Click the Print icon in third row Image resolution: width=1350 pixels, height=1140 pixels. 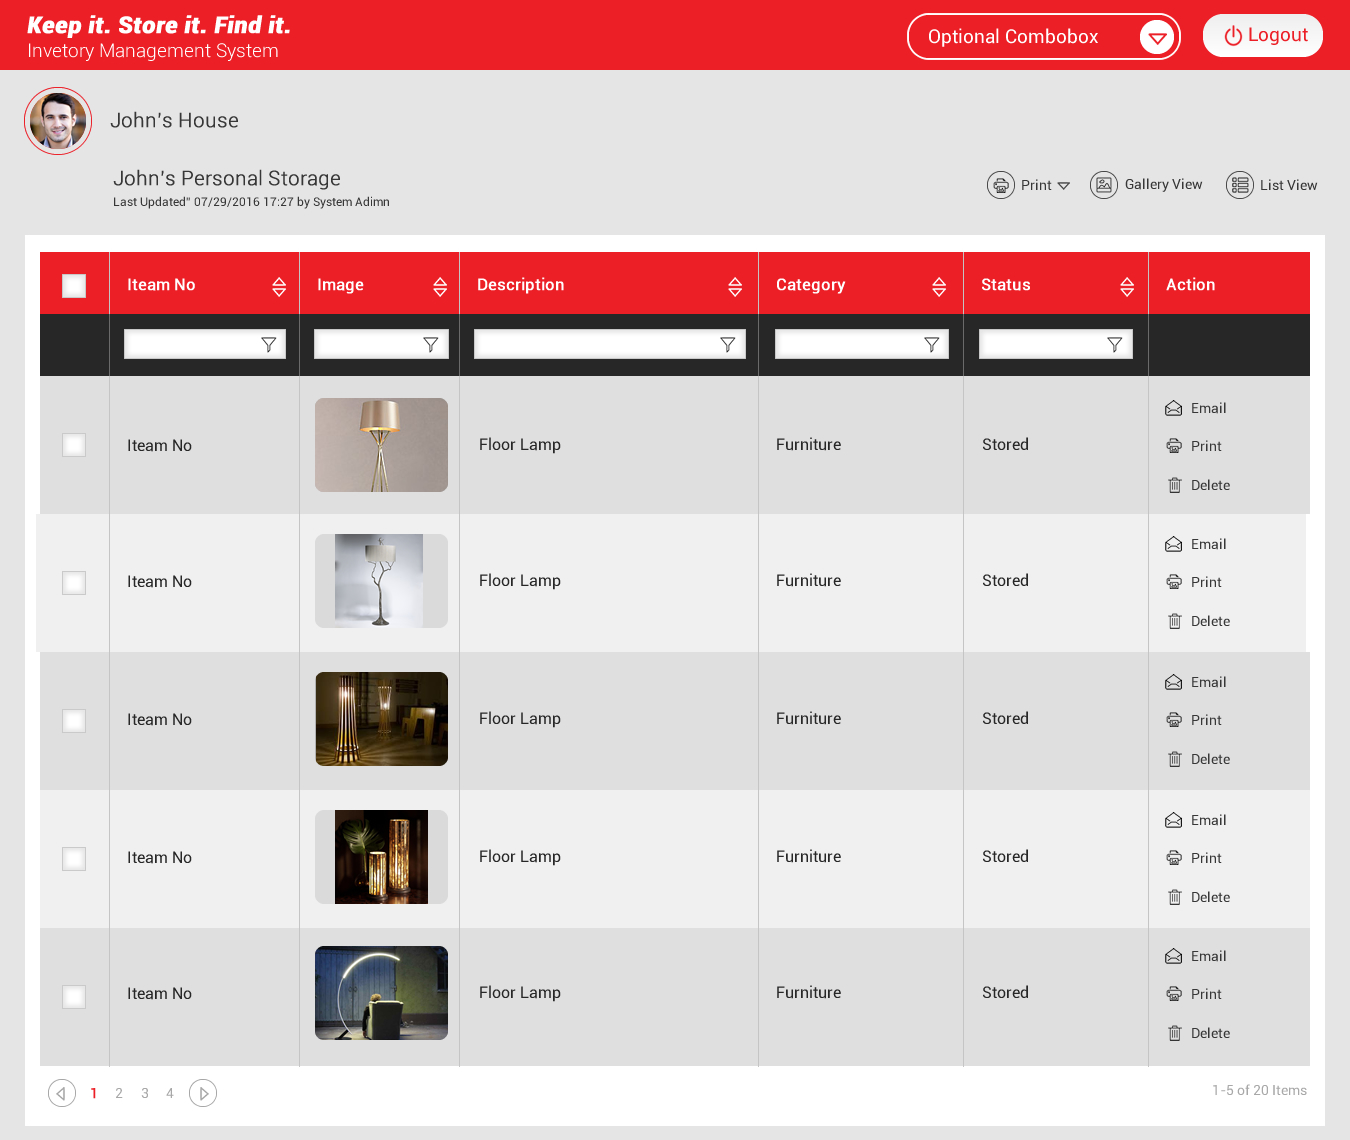[x=1174, y=720]
